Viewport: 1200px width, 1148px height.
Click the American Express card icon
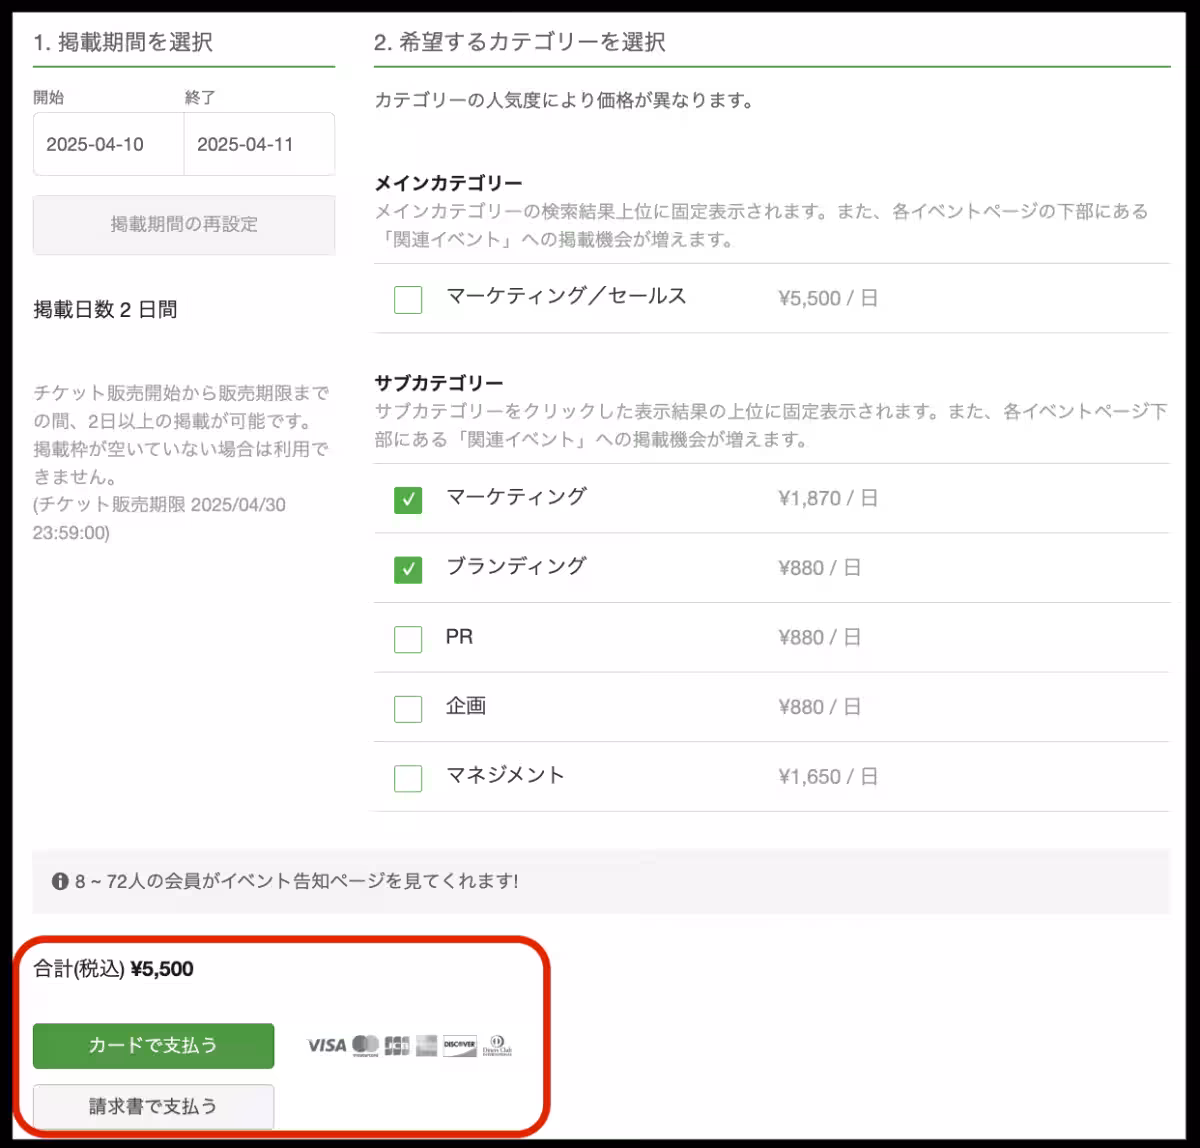(425, 1045)
